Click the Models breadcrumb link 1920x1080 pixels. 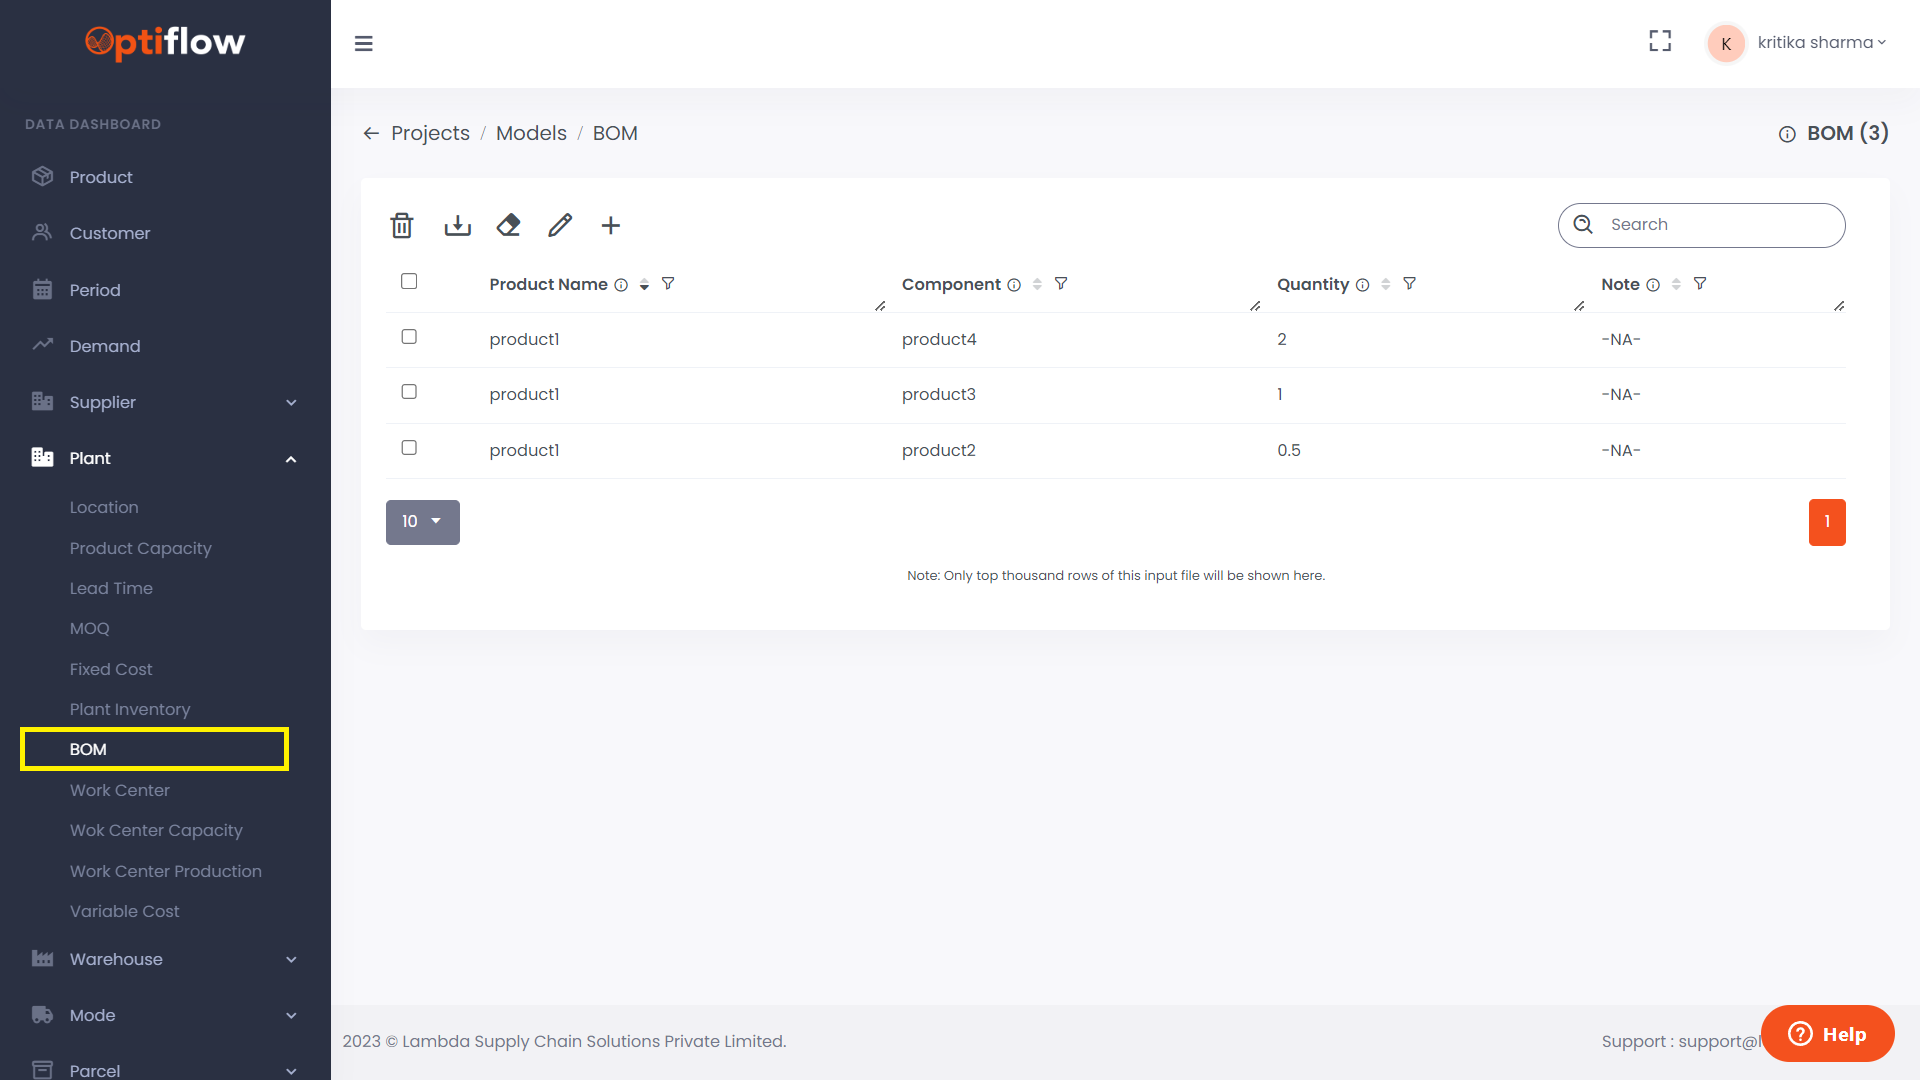[531, 134]
